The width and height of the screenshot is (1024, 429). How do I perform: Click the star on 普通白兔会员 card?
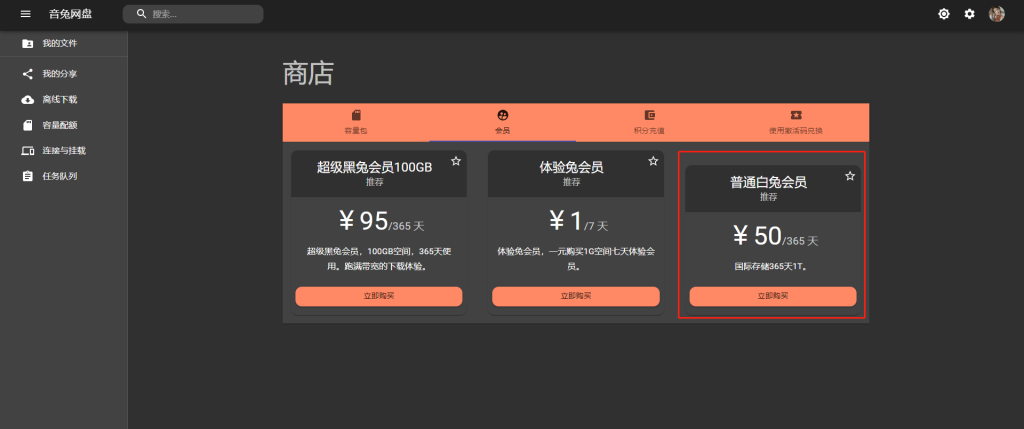point(850,176)
